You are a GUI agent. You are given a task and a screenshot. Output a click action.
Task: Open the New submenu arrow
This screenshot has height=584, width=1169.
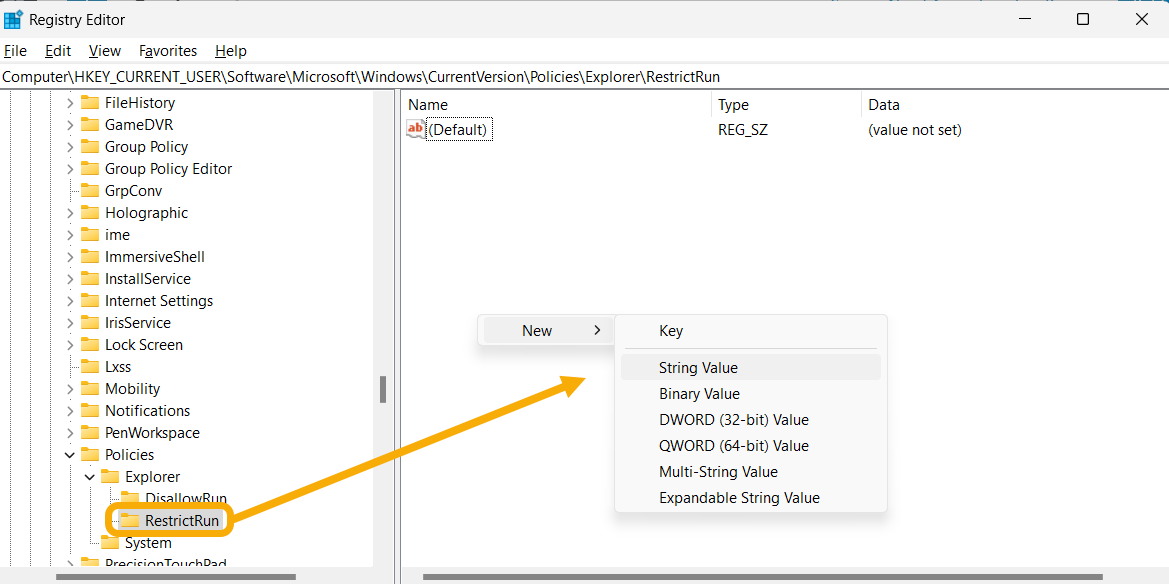pyautogui.click(x=597, y=329)
